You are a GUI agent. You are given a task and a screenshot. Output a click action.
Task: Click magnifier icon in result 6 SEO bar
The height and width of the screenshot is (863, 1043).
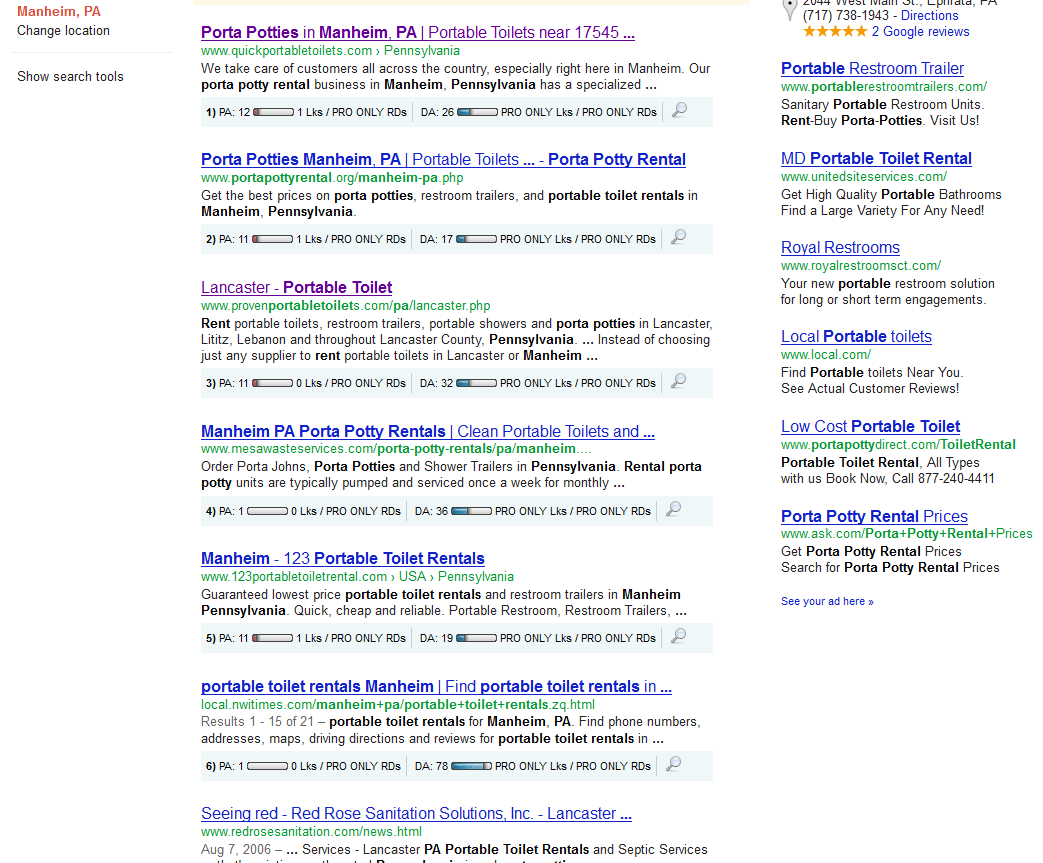[673, 765]
